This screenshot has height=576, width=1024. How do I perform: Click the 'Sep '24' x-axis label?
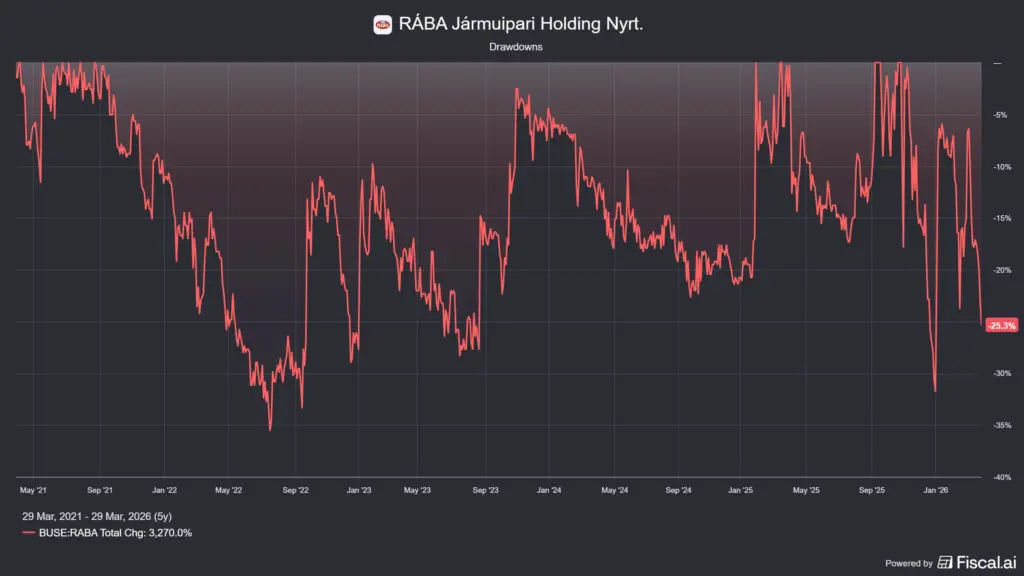pyautogui.click(x=679, y=490)
